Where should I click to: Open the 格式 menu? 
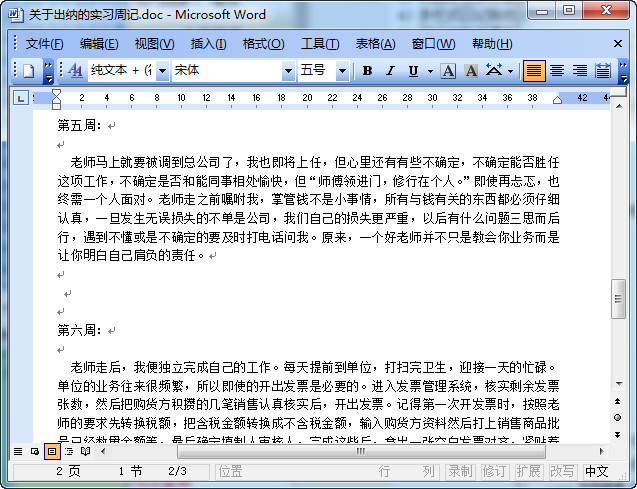click(x=263, y=44)
